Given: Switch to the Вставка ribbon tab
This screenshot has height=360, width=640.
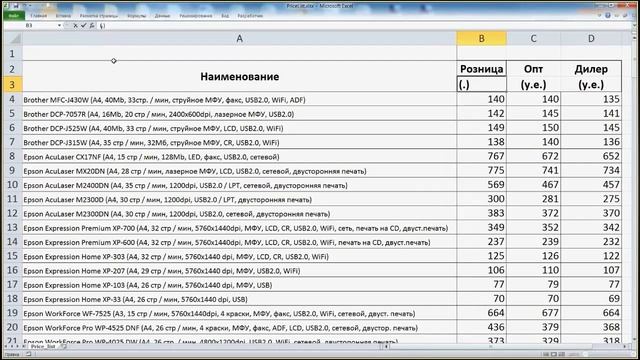Looking at the screenshot, I should click(x=63, y=16).
